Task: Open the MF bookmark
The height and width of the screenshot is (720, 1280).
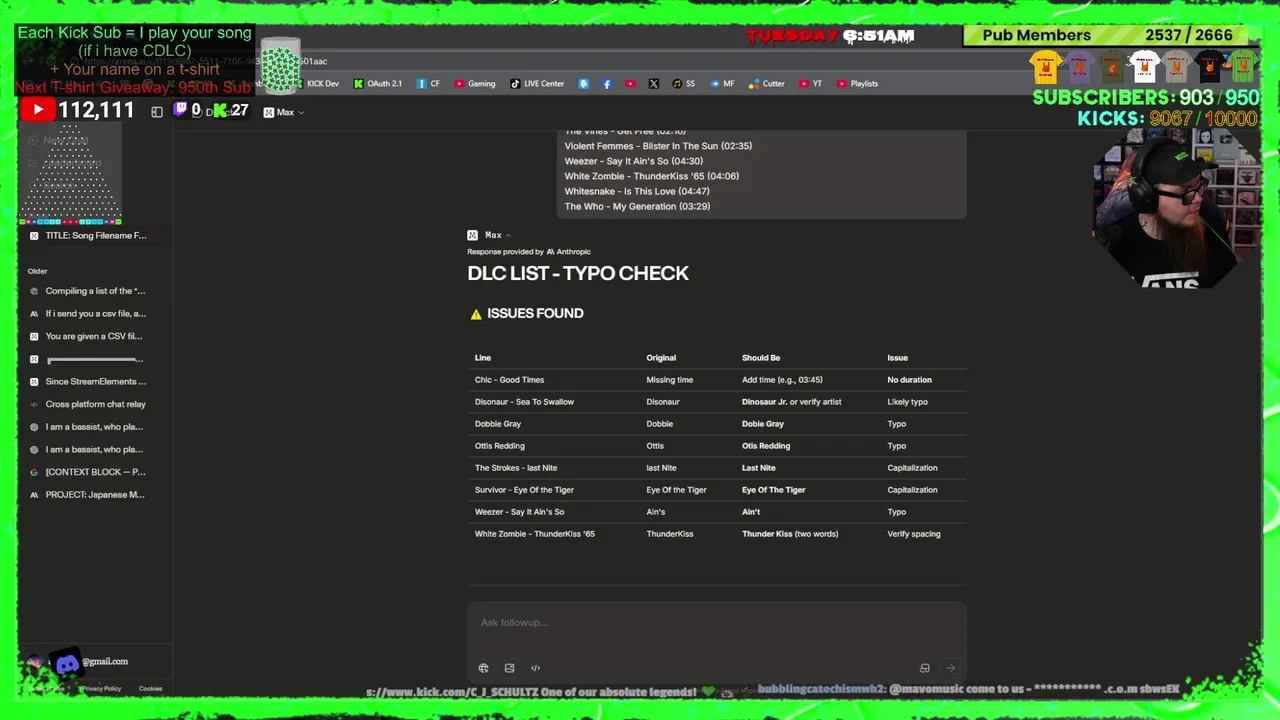Action: [x=722, y=84]
